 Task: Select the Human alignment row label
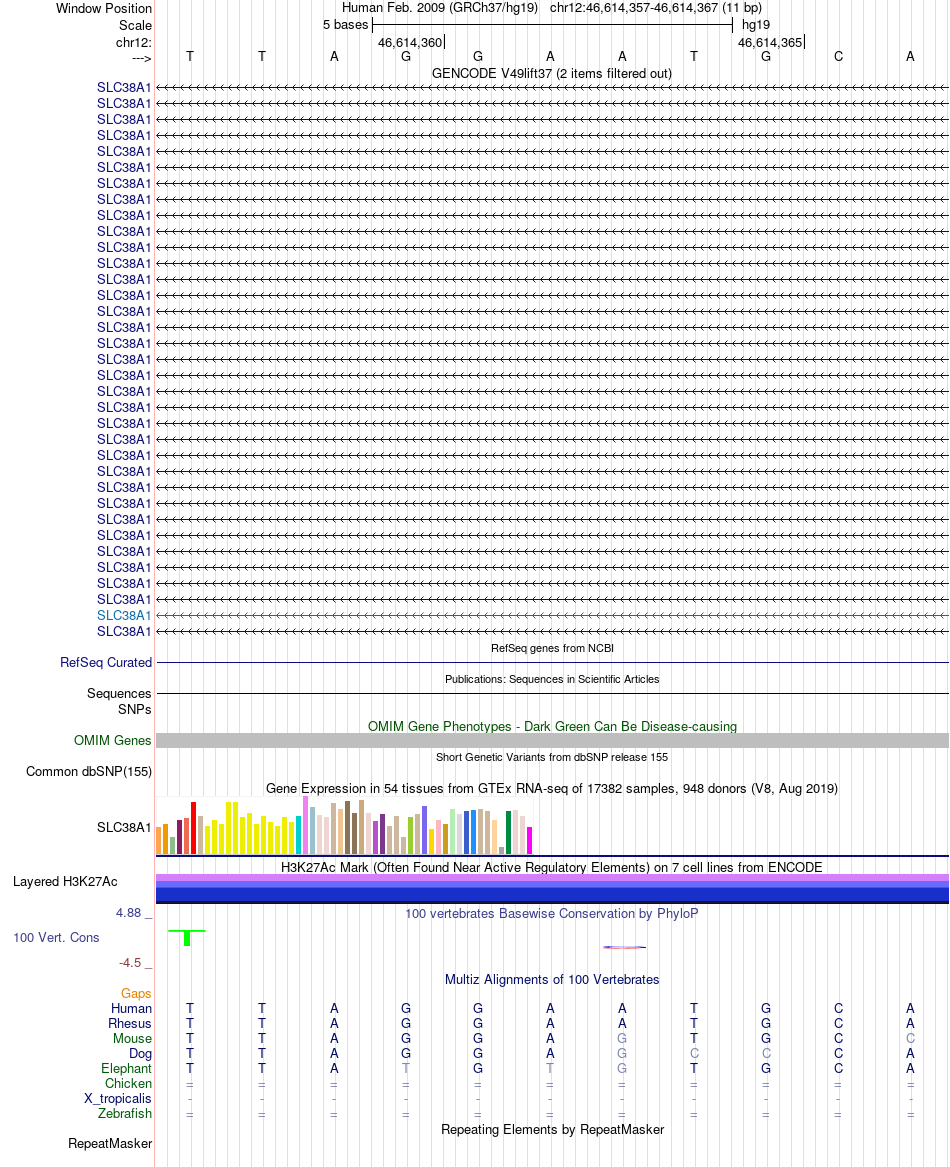(x=131, y=1008)
